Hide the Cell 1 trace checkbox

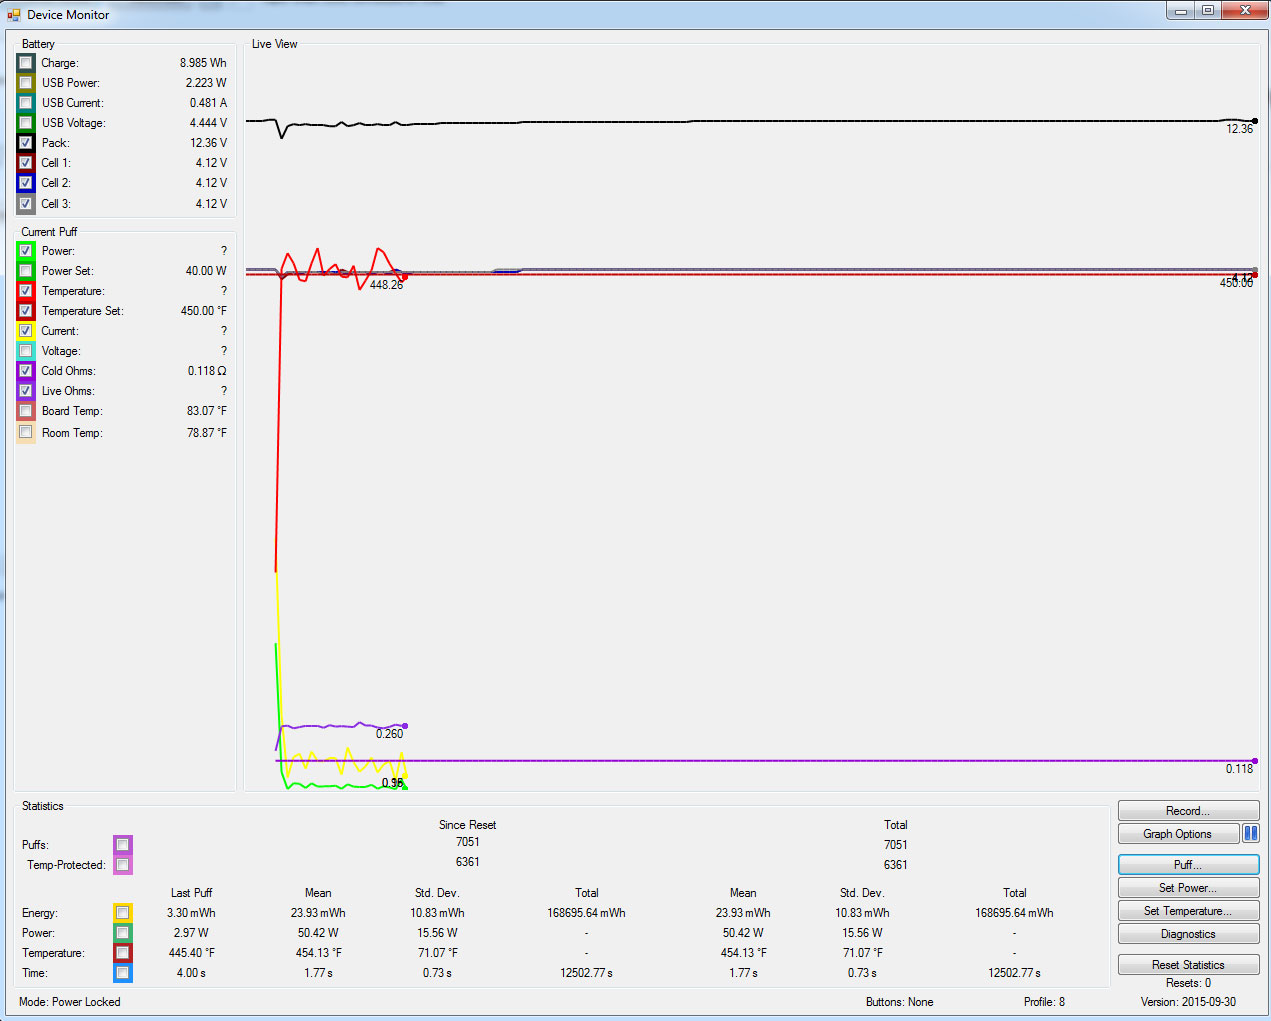(x=26, y=163)
